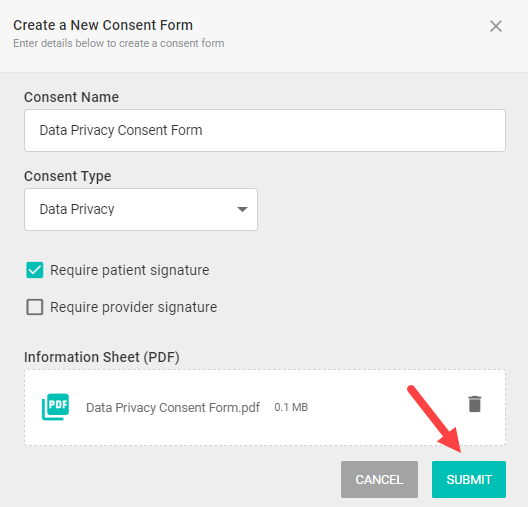This screenshot has width=528, height=507.
Task: Uncheck the Require patient signature checkbox
Action: (x=35, y=270)
